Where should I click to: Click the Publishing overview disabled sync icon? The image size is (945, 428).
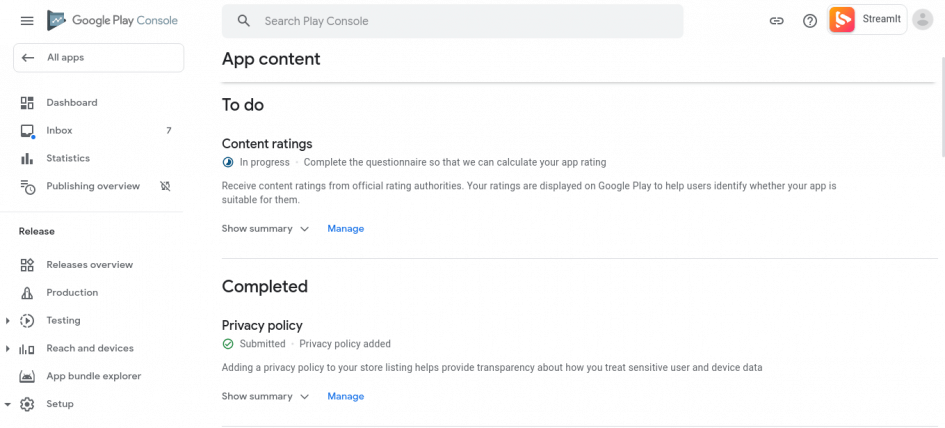(x=166, y=186)
